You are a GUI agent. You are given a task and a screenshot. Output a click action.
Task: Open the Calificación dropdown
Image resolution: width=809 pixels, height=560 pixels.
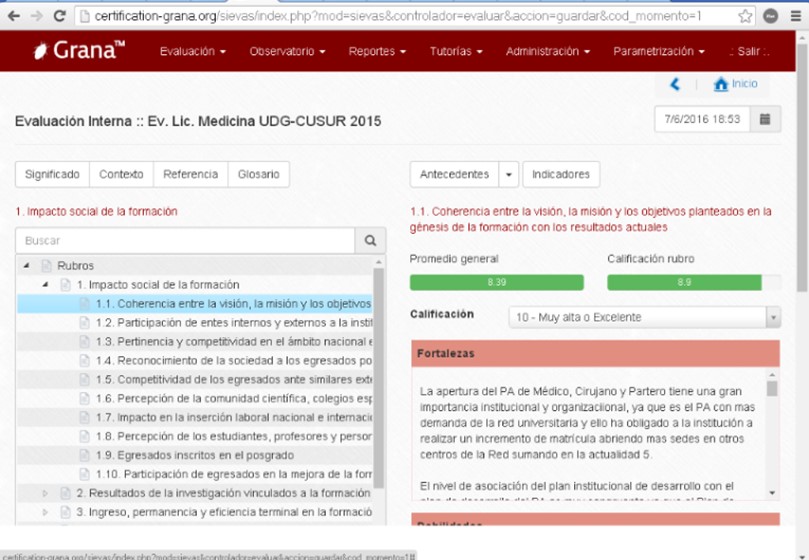coord(644,317)
